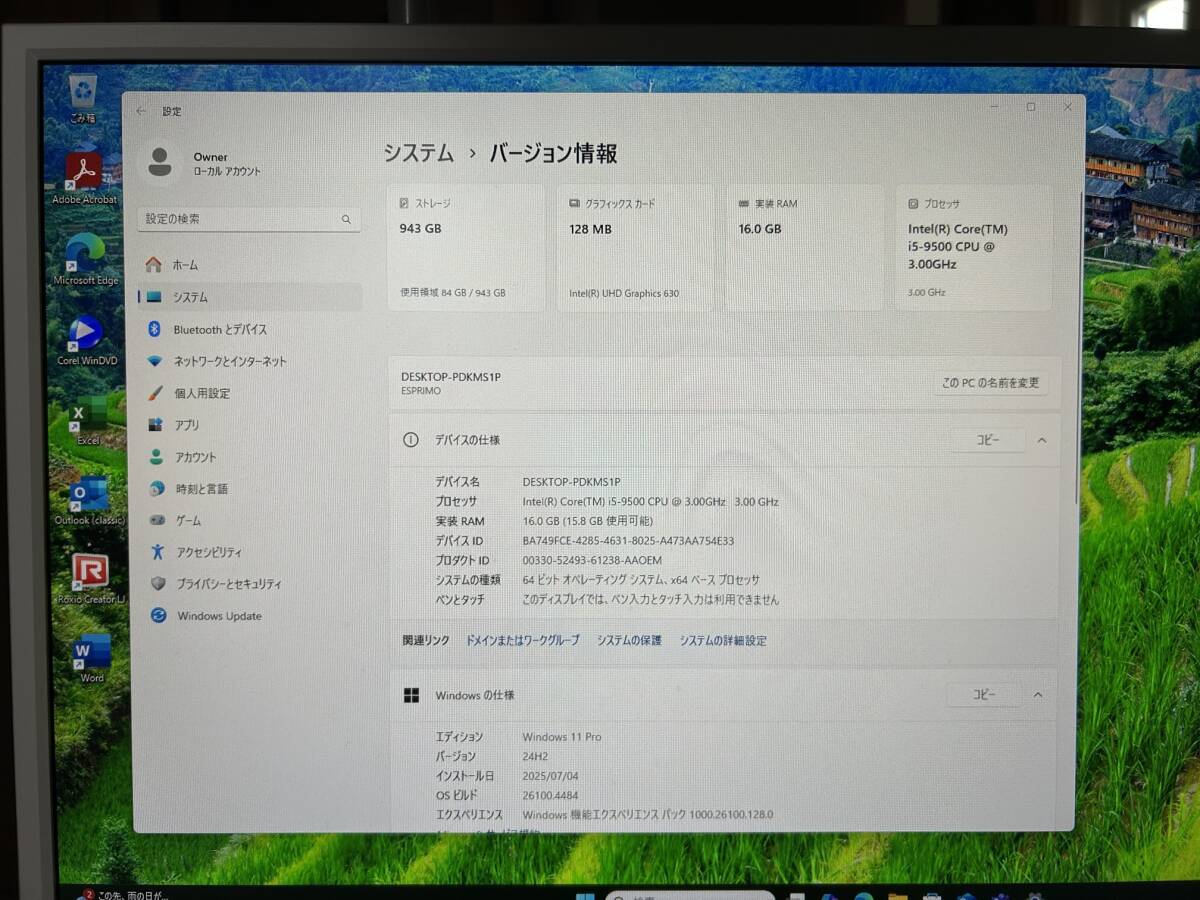Open Apps settings

pyautogui.click(x=250, y=425)
